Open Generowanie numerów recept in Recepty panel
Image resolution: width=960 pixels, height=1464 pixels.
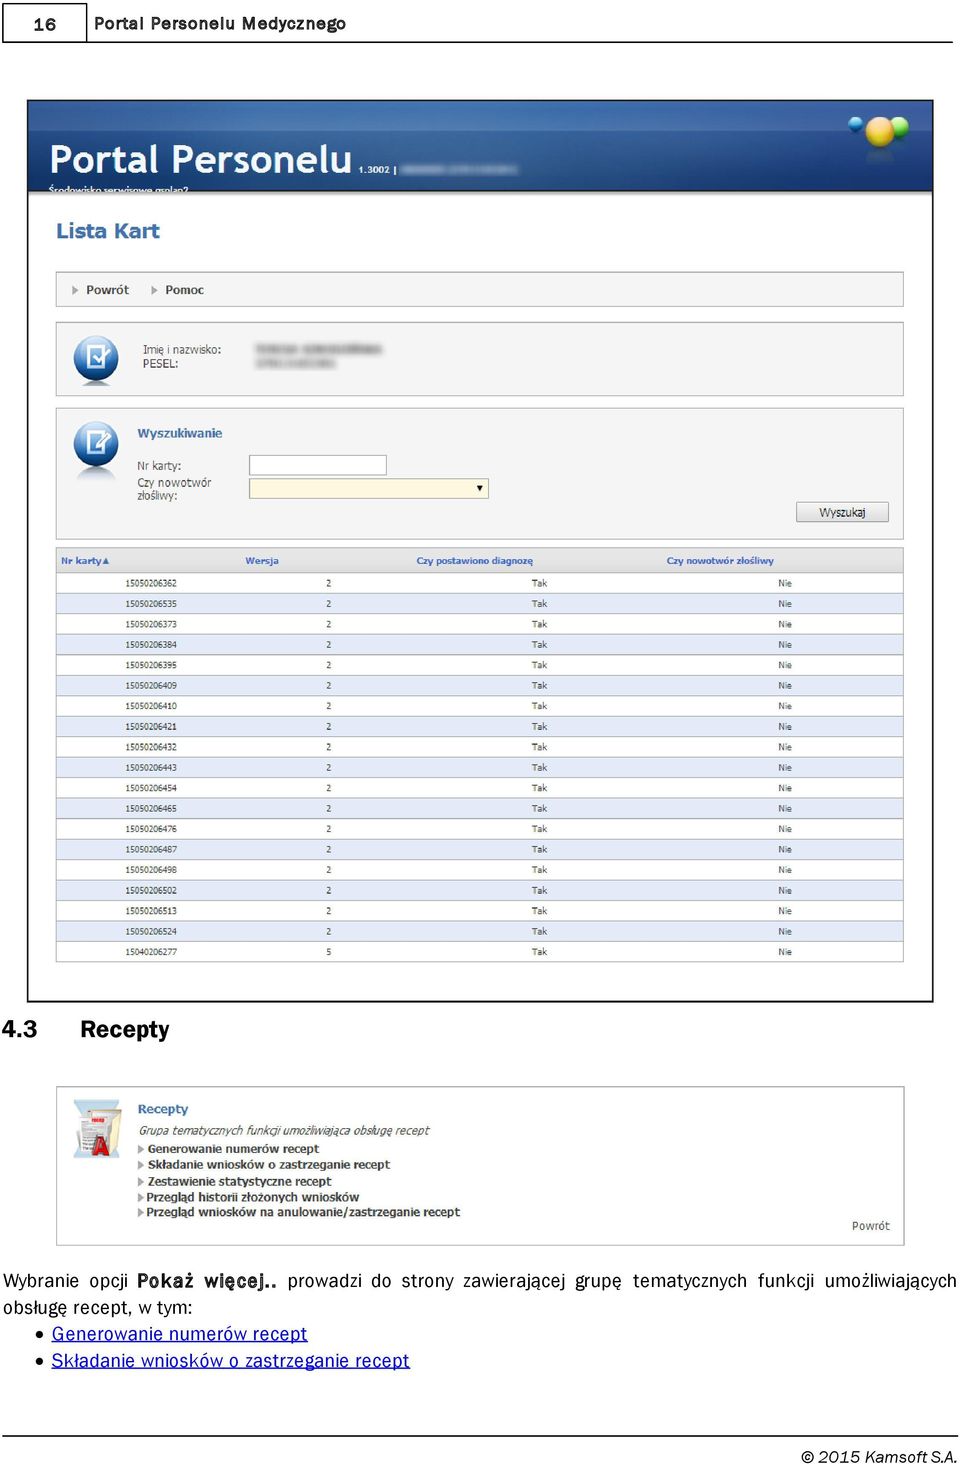(x=233, y=1149)
